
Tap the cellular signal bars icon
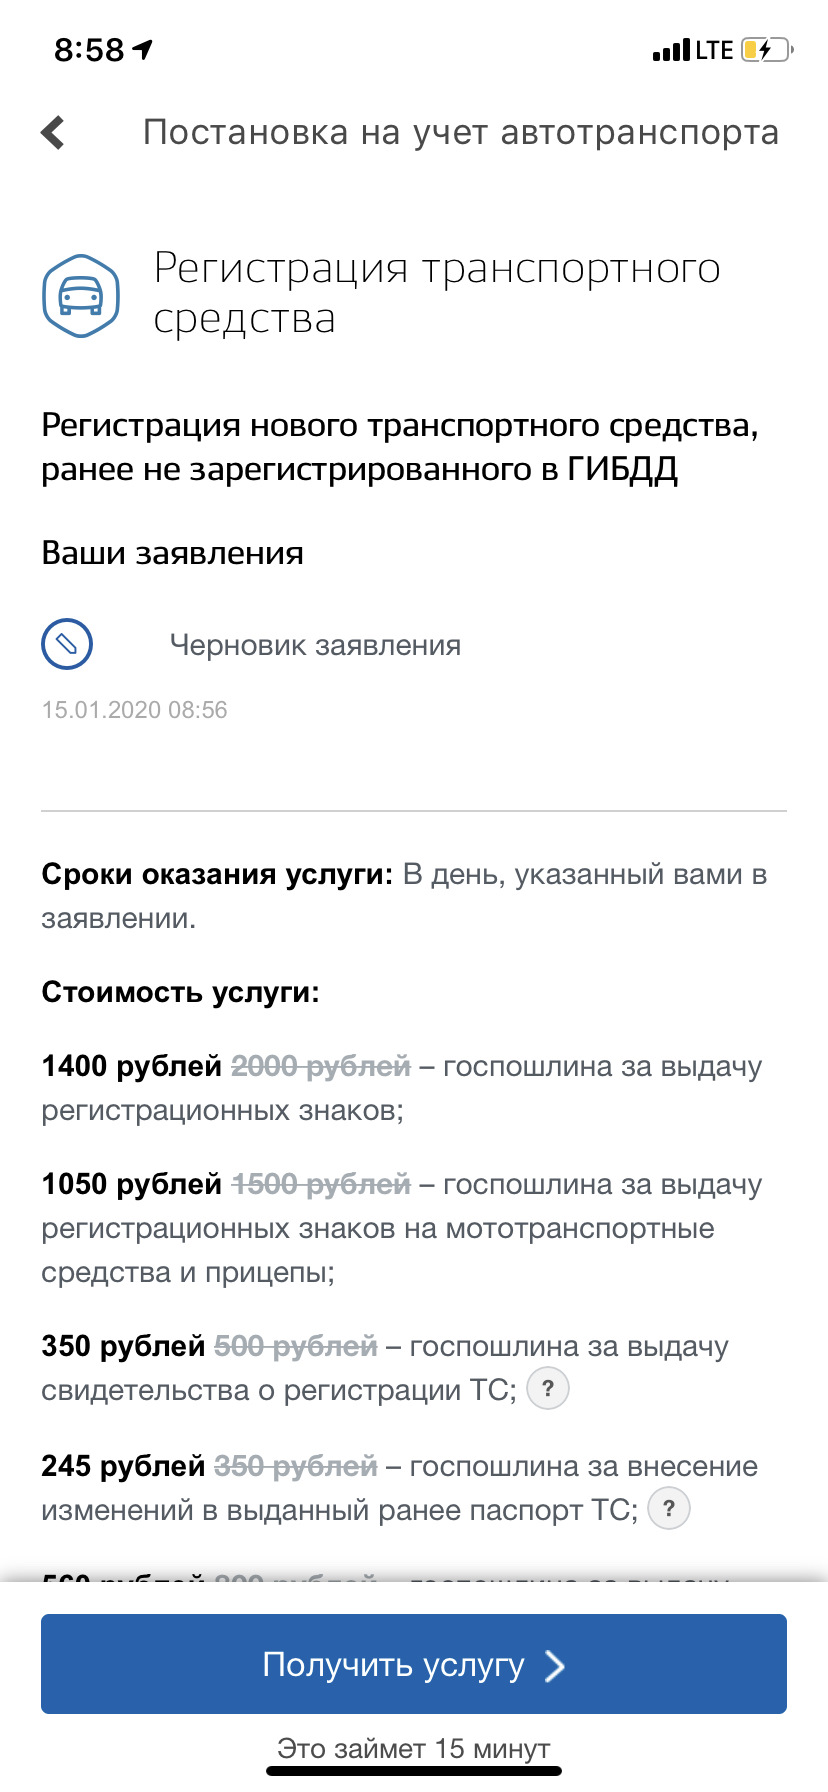[670, 50]
